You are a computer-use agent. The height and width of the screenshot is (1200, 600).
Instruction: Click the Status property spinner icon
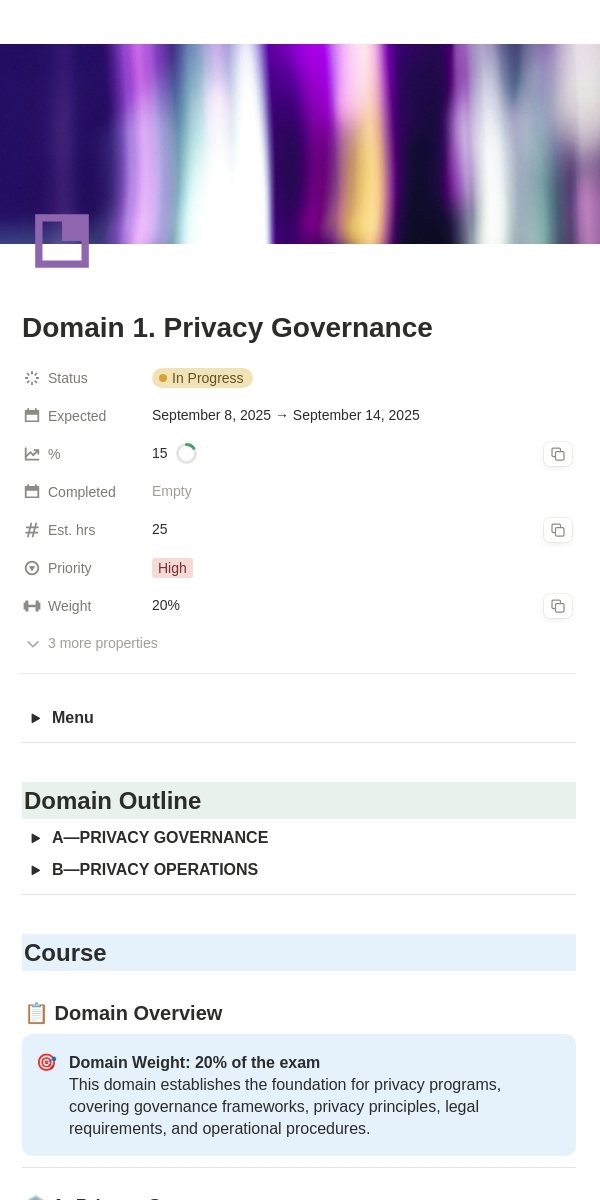point(32,378)
